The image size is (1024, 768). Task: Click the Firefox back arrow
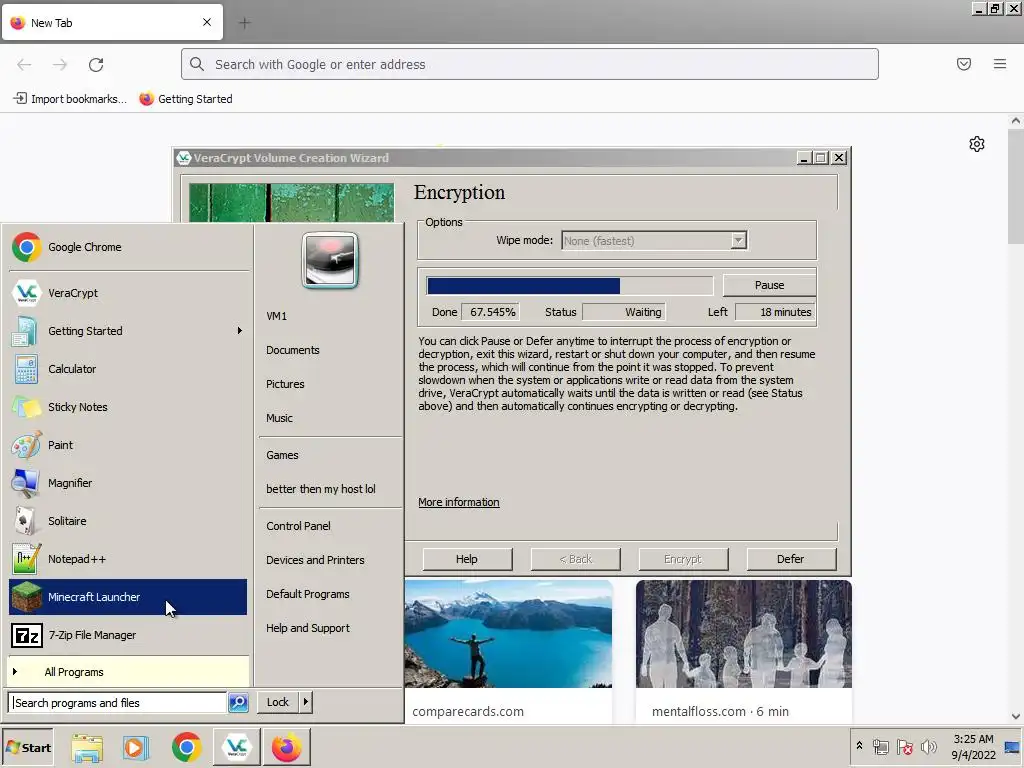tap(24, 65)
